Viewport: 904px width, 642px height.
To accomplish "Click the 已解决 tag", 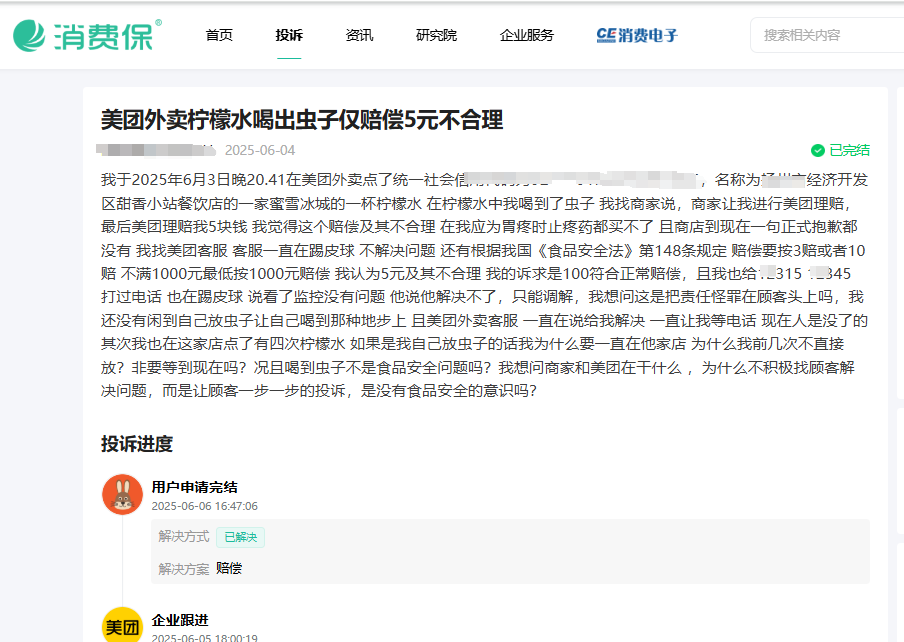I will point(240,537).
